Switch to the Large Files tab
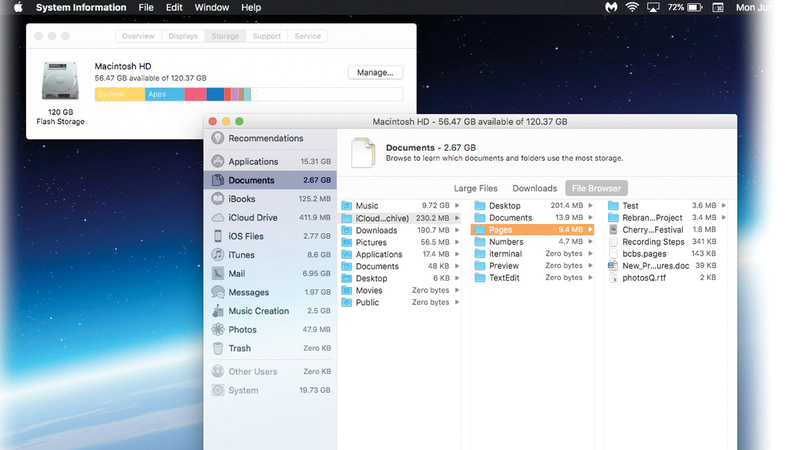The image size is (800, 450). (475, 188)
